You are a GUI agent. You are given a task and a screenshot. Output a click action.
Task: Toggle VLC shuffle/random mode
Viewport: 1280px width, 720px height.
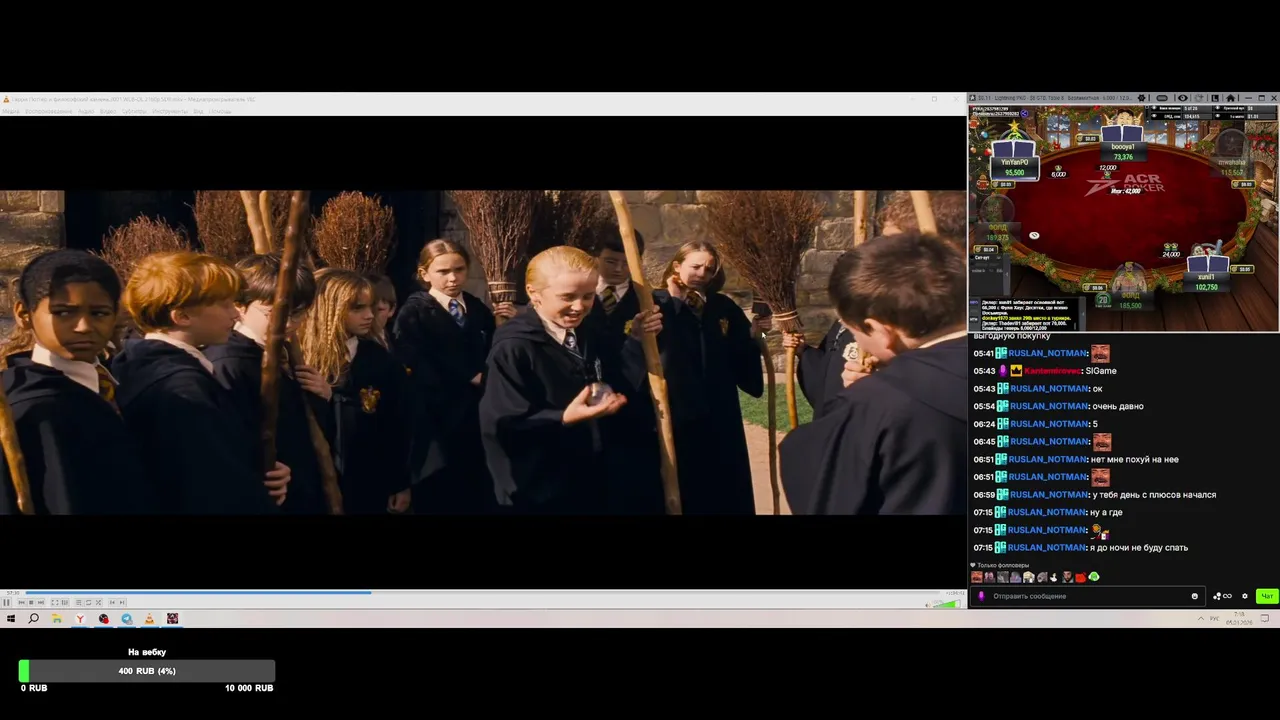[x=98, y=602]
